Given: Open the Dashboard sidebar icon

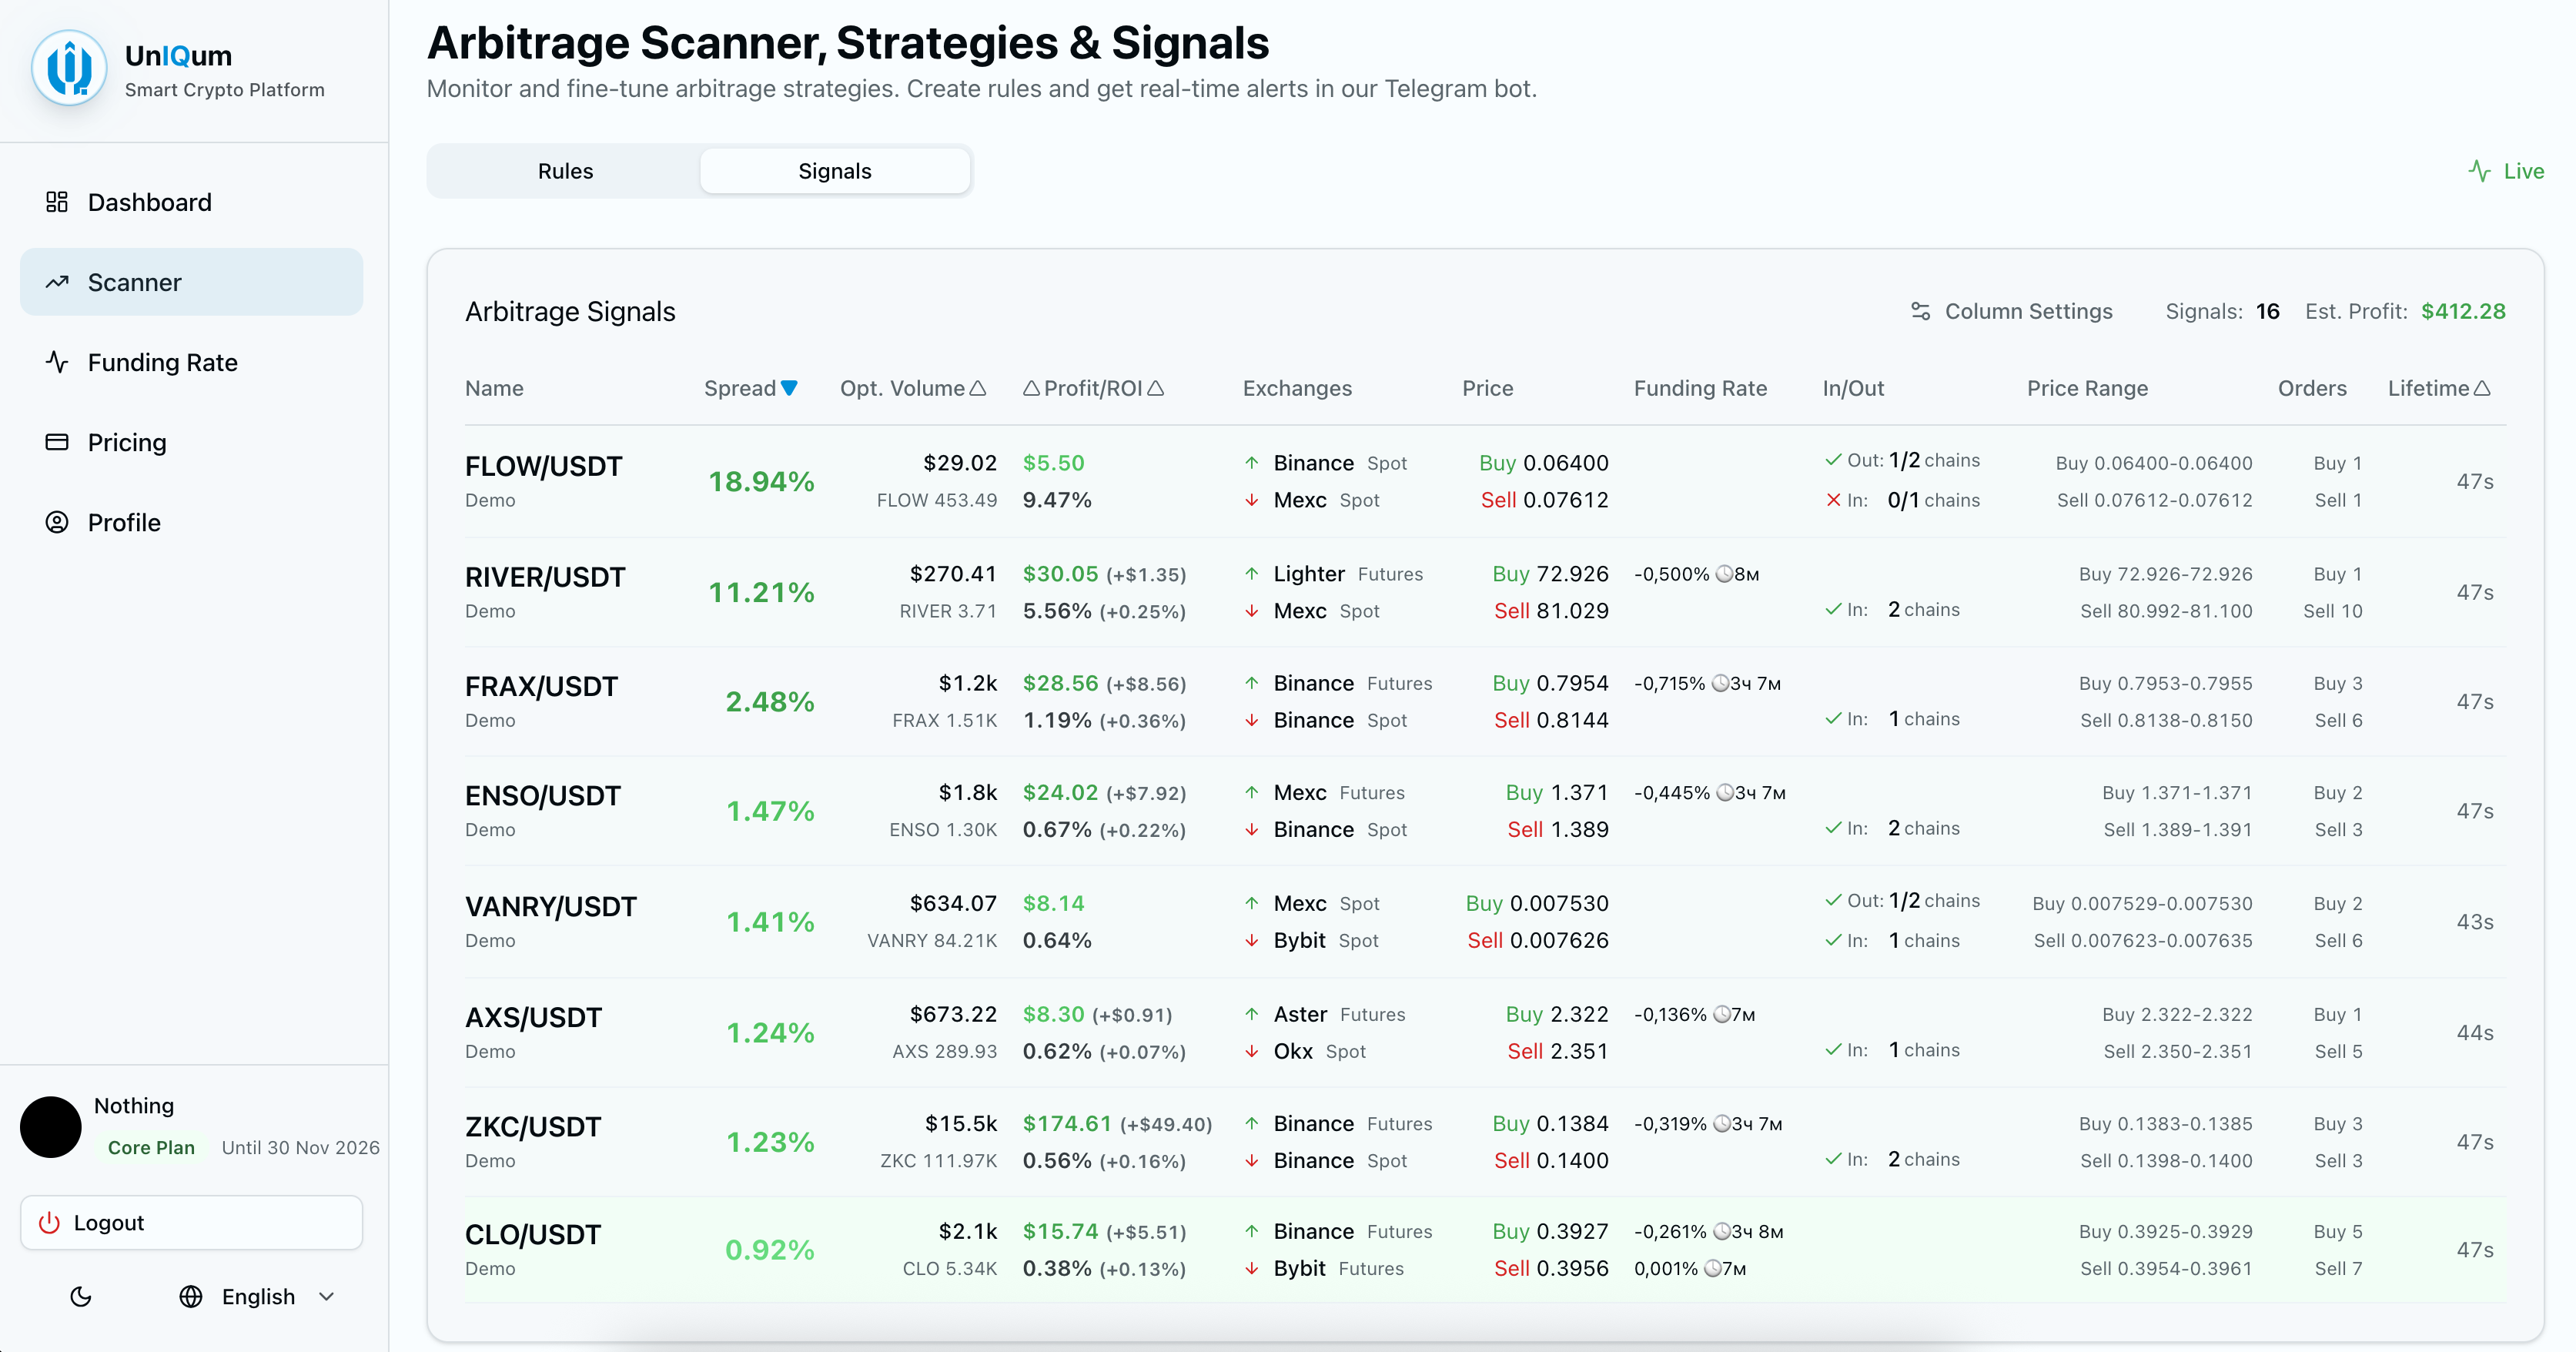Looking at the screenshot, I should pyautogui.click(x=57, y=201).
